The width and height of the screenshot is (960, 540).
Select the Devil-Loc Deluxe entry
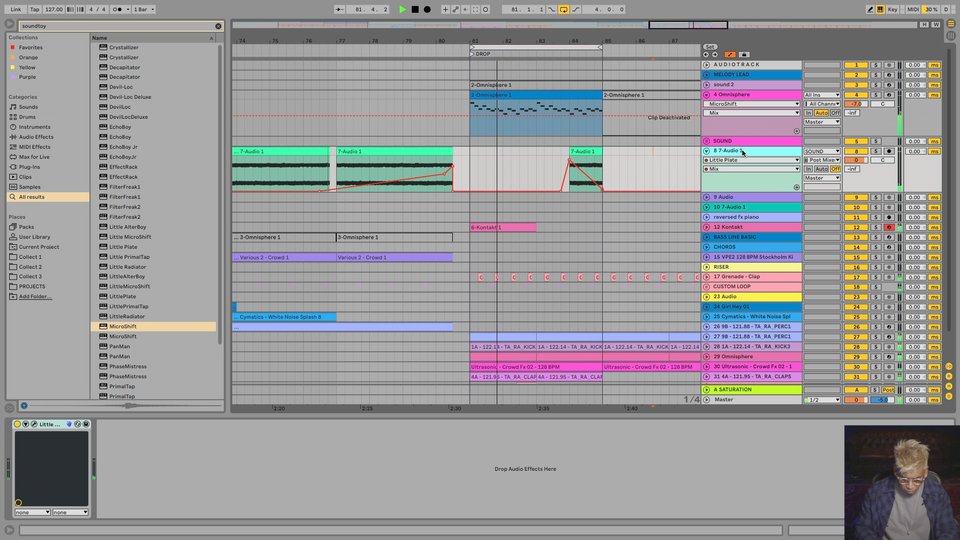tap(130, 97)
